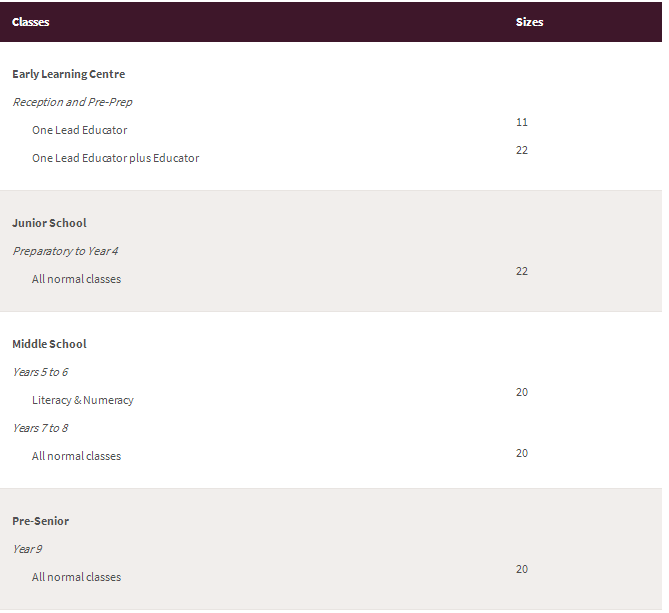
Task: Click One Lead Educator plus Educator
Action: click(x=116, y=158)
